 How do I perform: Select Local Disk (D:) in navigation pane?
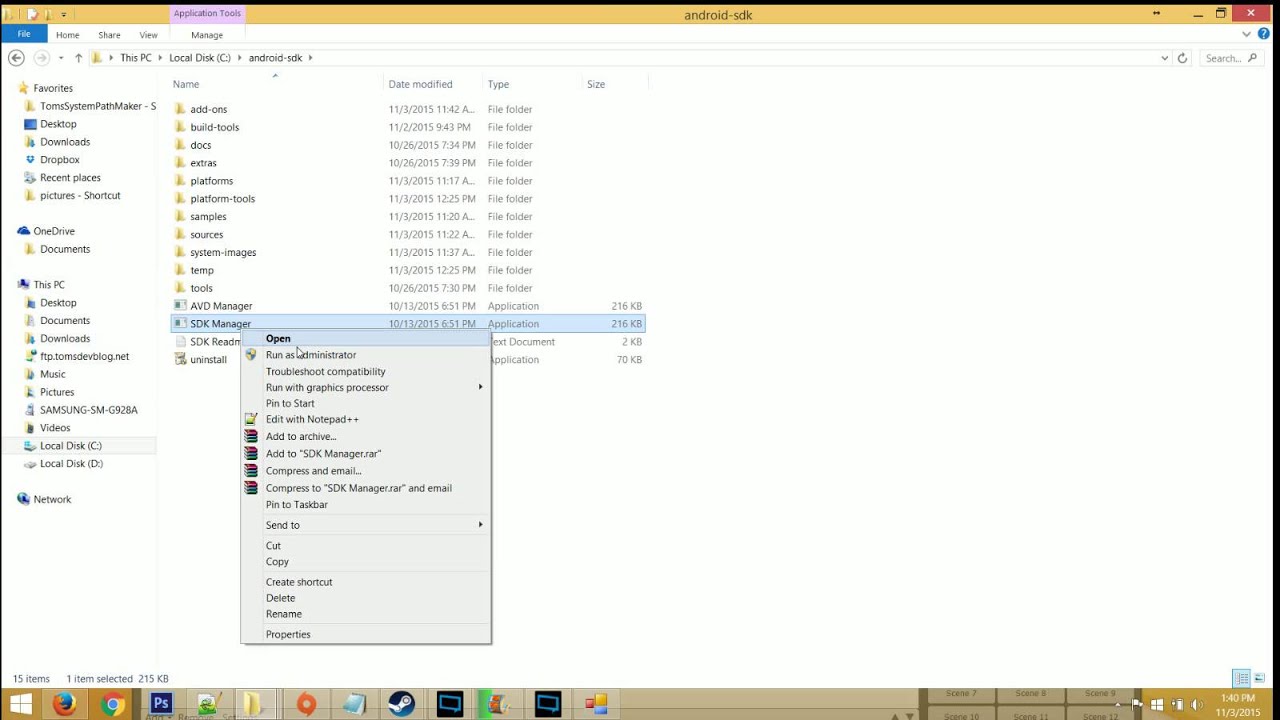[70, 464]
